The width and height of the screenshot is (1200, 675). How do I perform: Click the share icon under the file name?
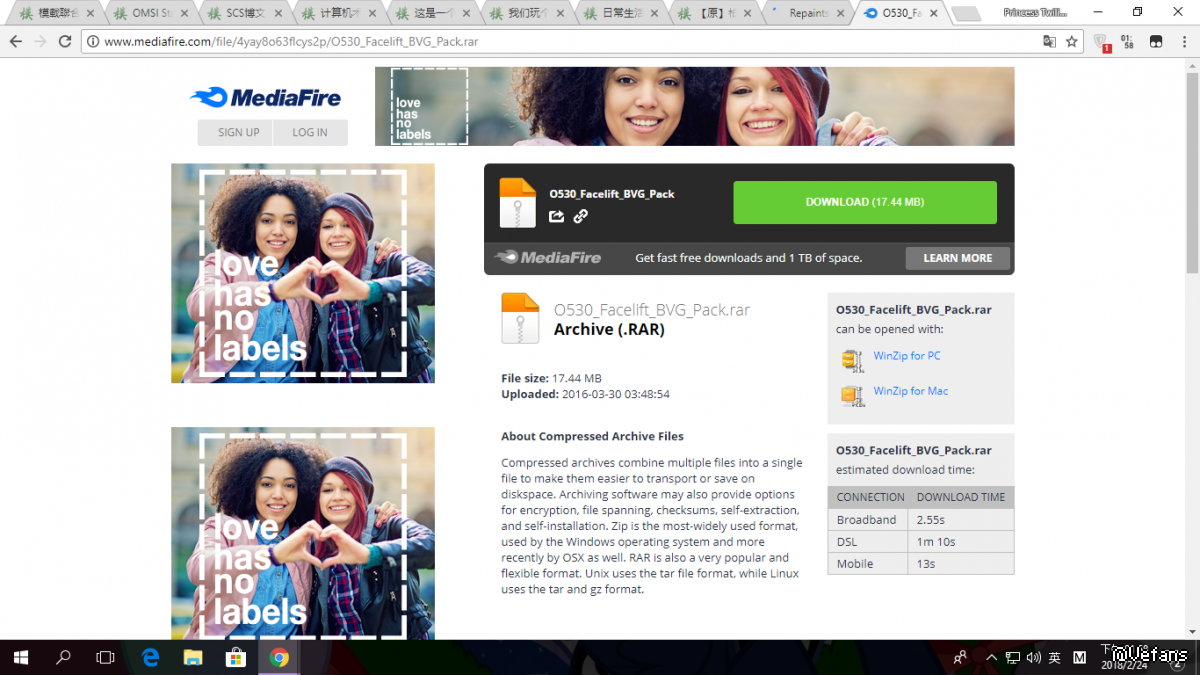click(x=557, y=216)
